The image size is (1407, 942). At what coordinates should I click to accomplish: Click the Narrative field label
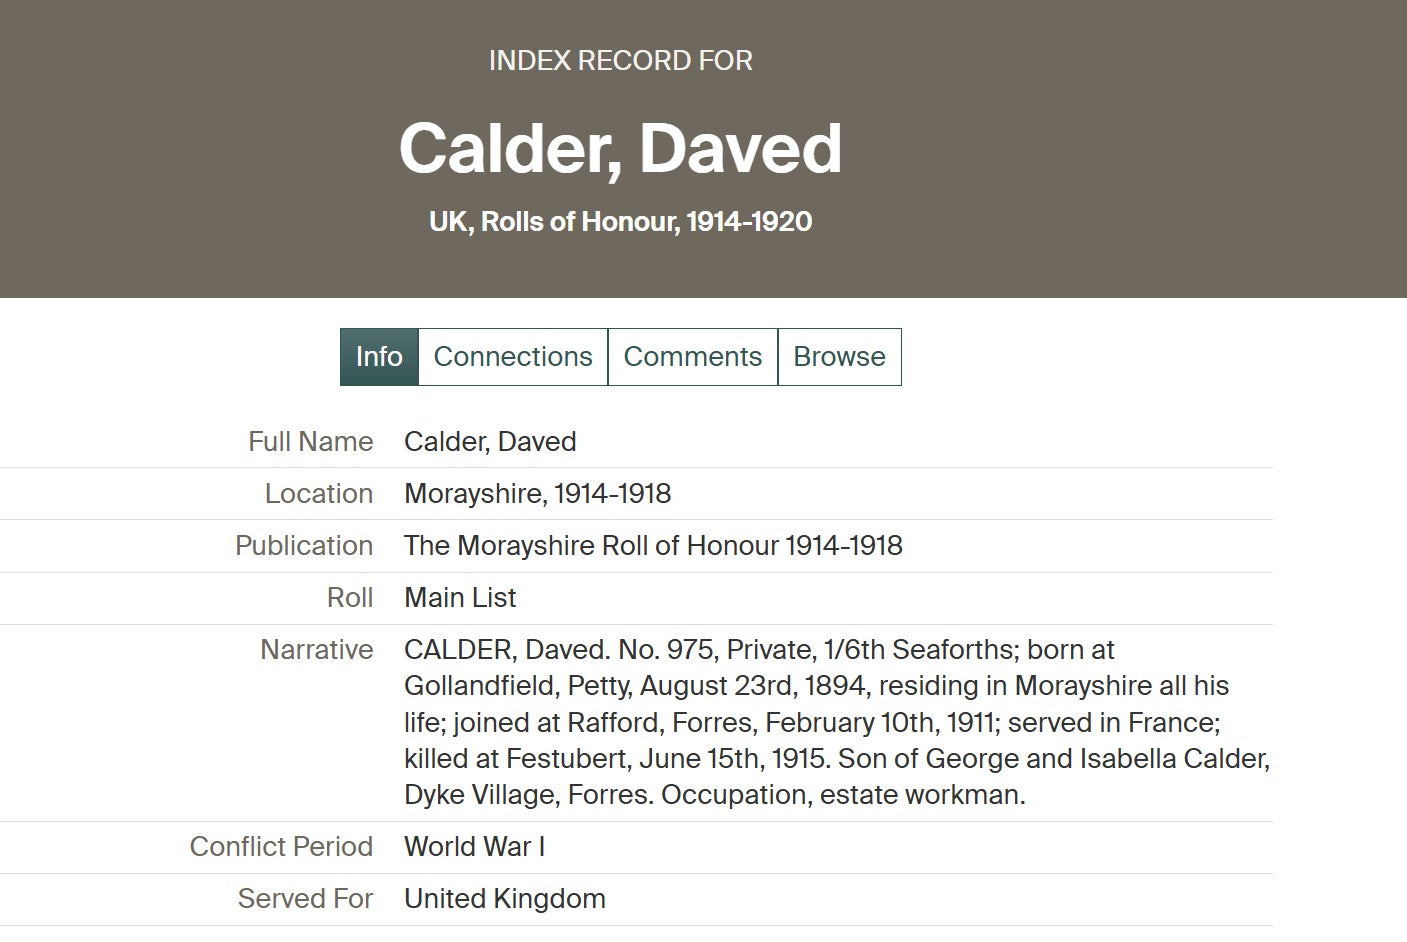point(316,650)
